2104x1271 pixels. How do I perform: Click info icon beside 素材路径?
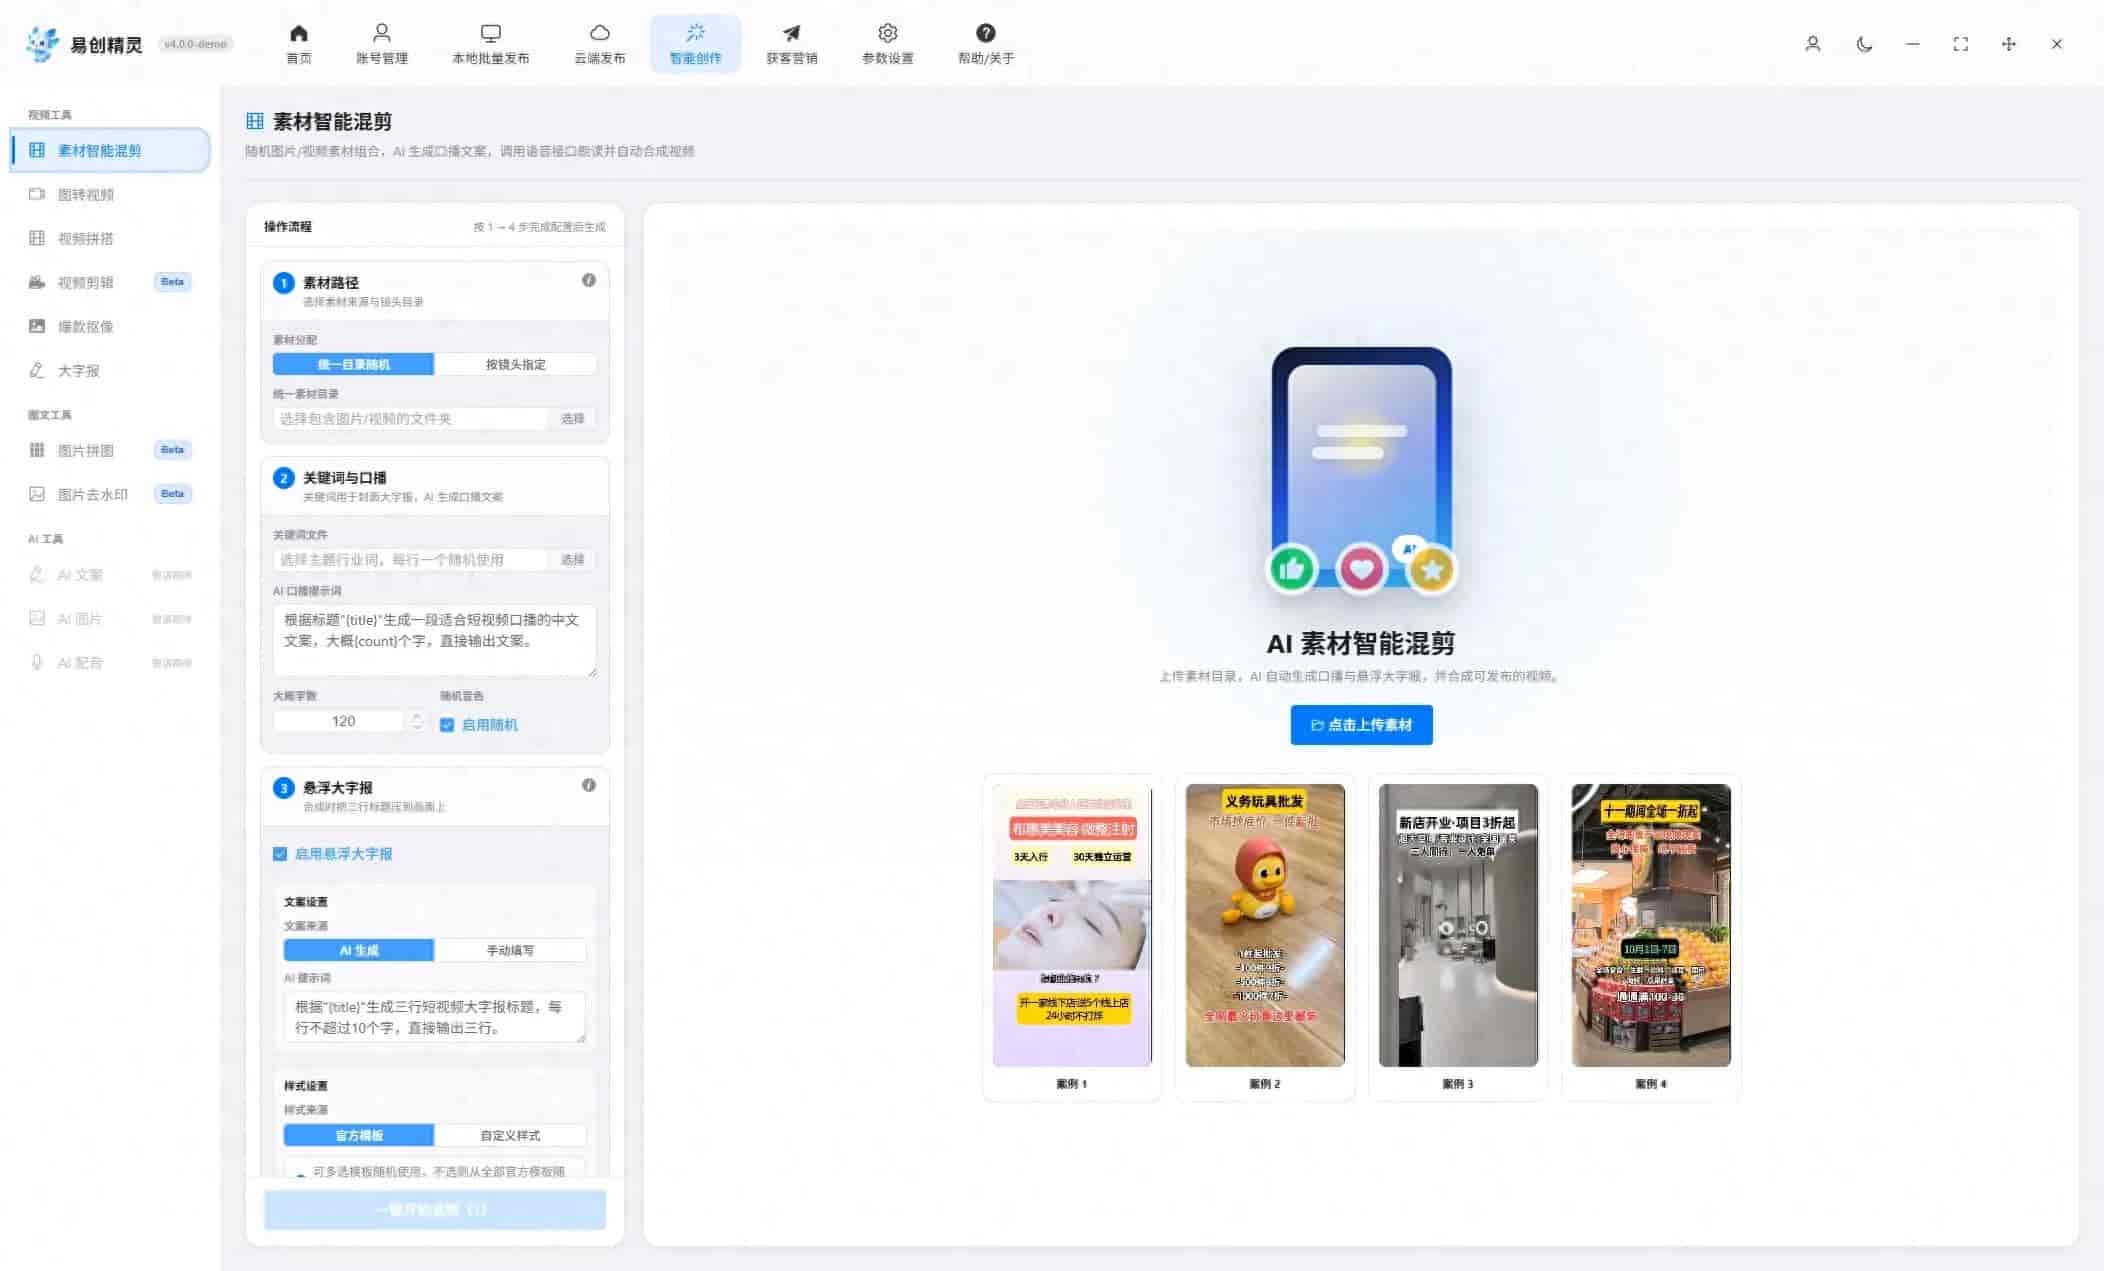(588, 281)
